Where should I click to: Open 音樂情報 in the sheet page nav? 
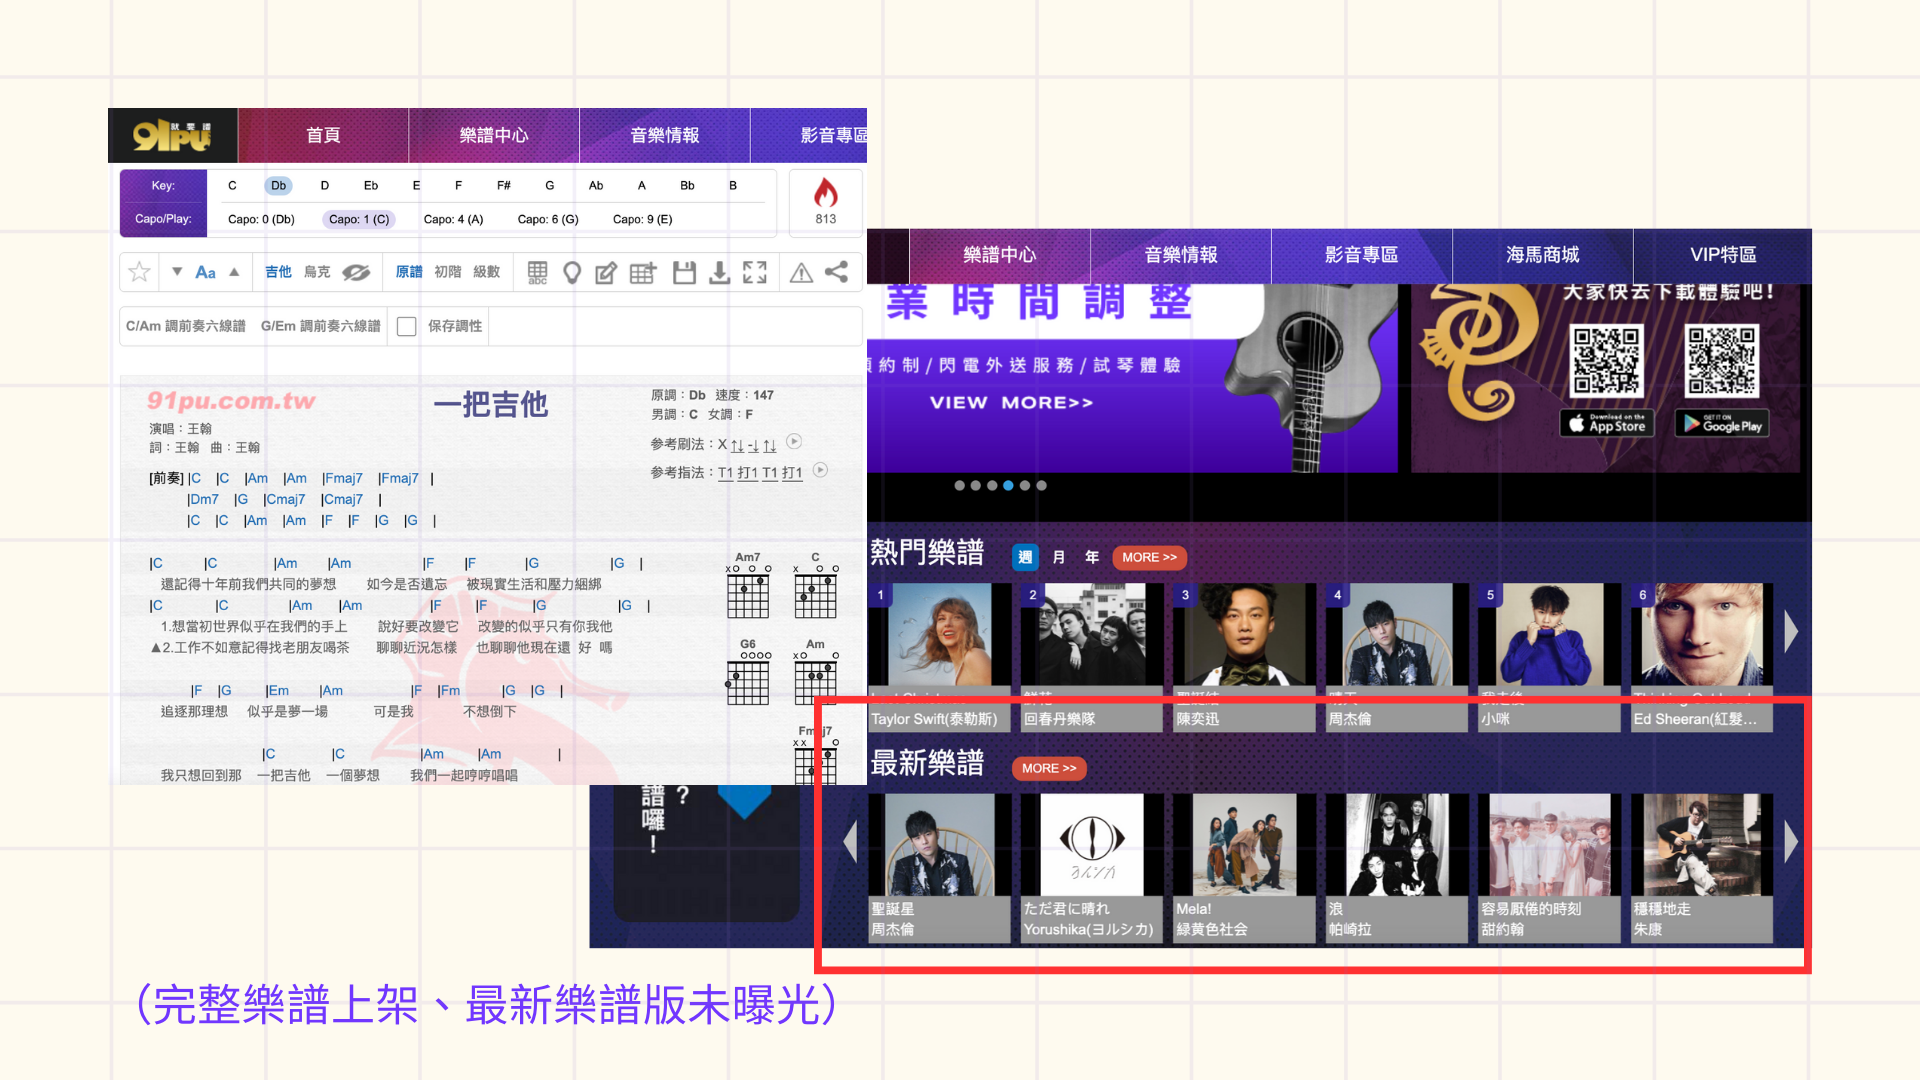coord(665,135)
